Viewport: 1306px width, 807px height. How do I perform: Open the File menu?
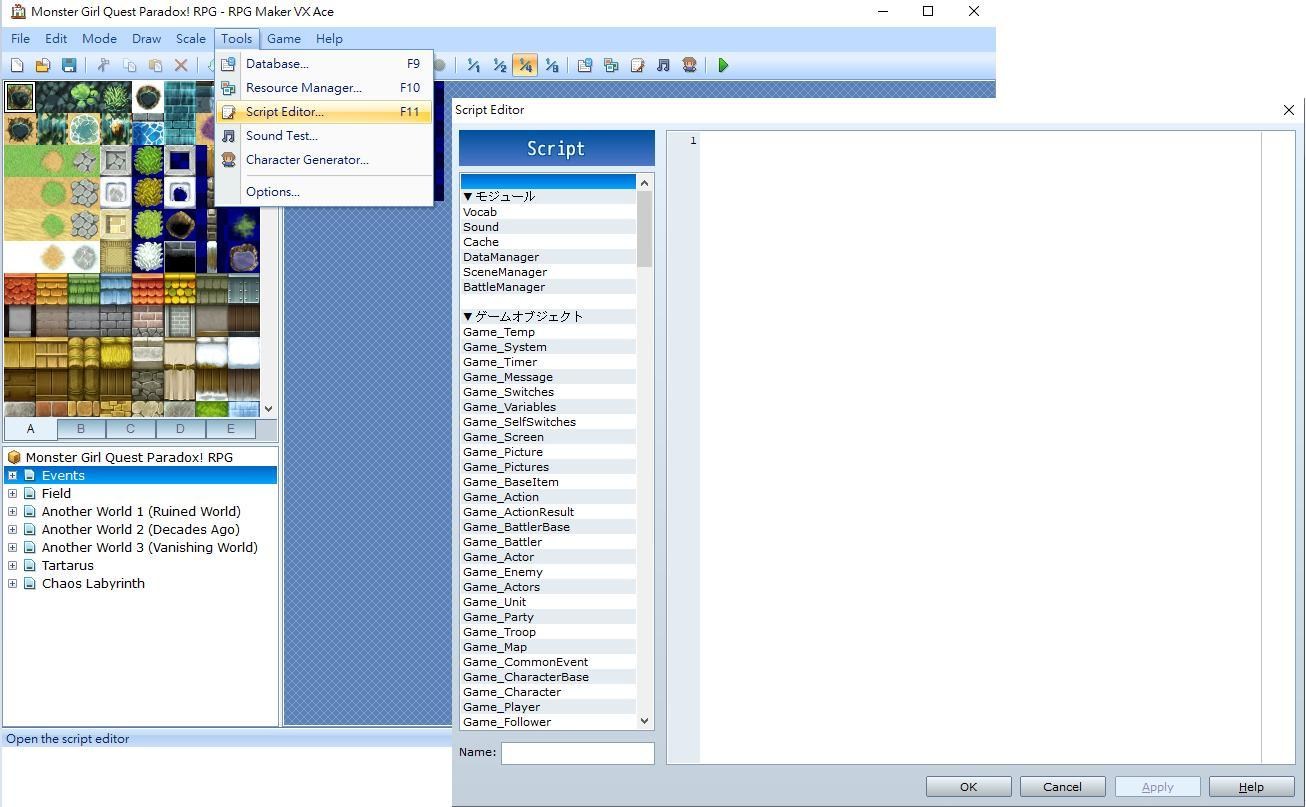click(x=20, y=39)
